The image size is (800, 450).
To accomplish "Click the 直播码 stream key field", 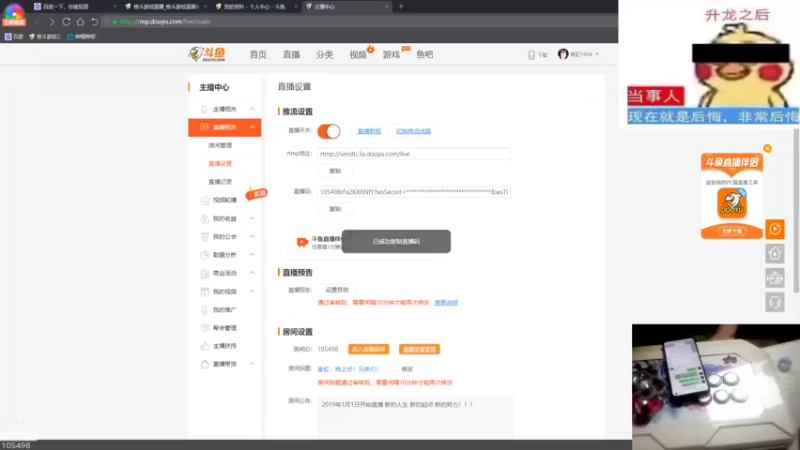I will [x=414, y=192].
